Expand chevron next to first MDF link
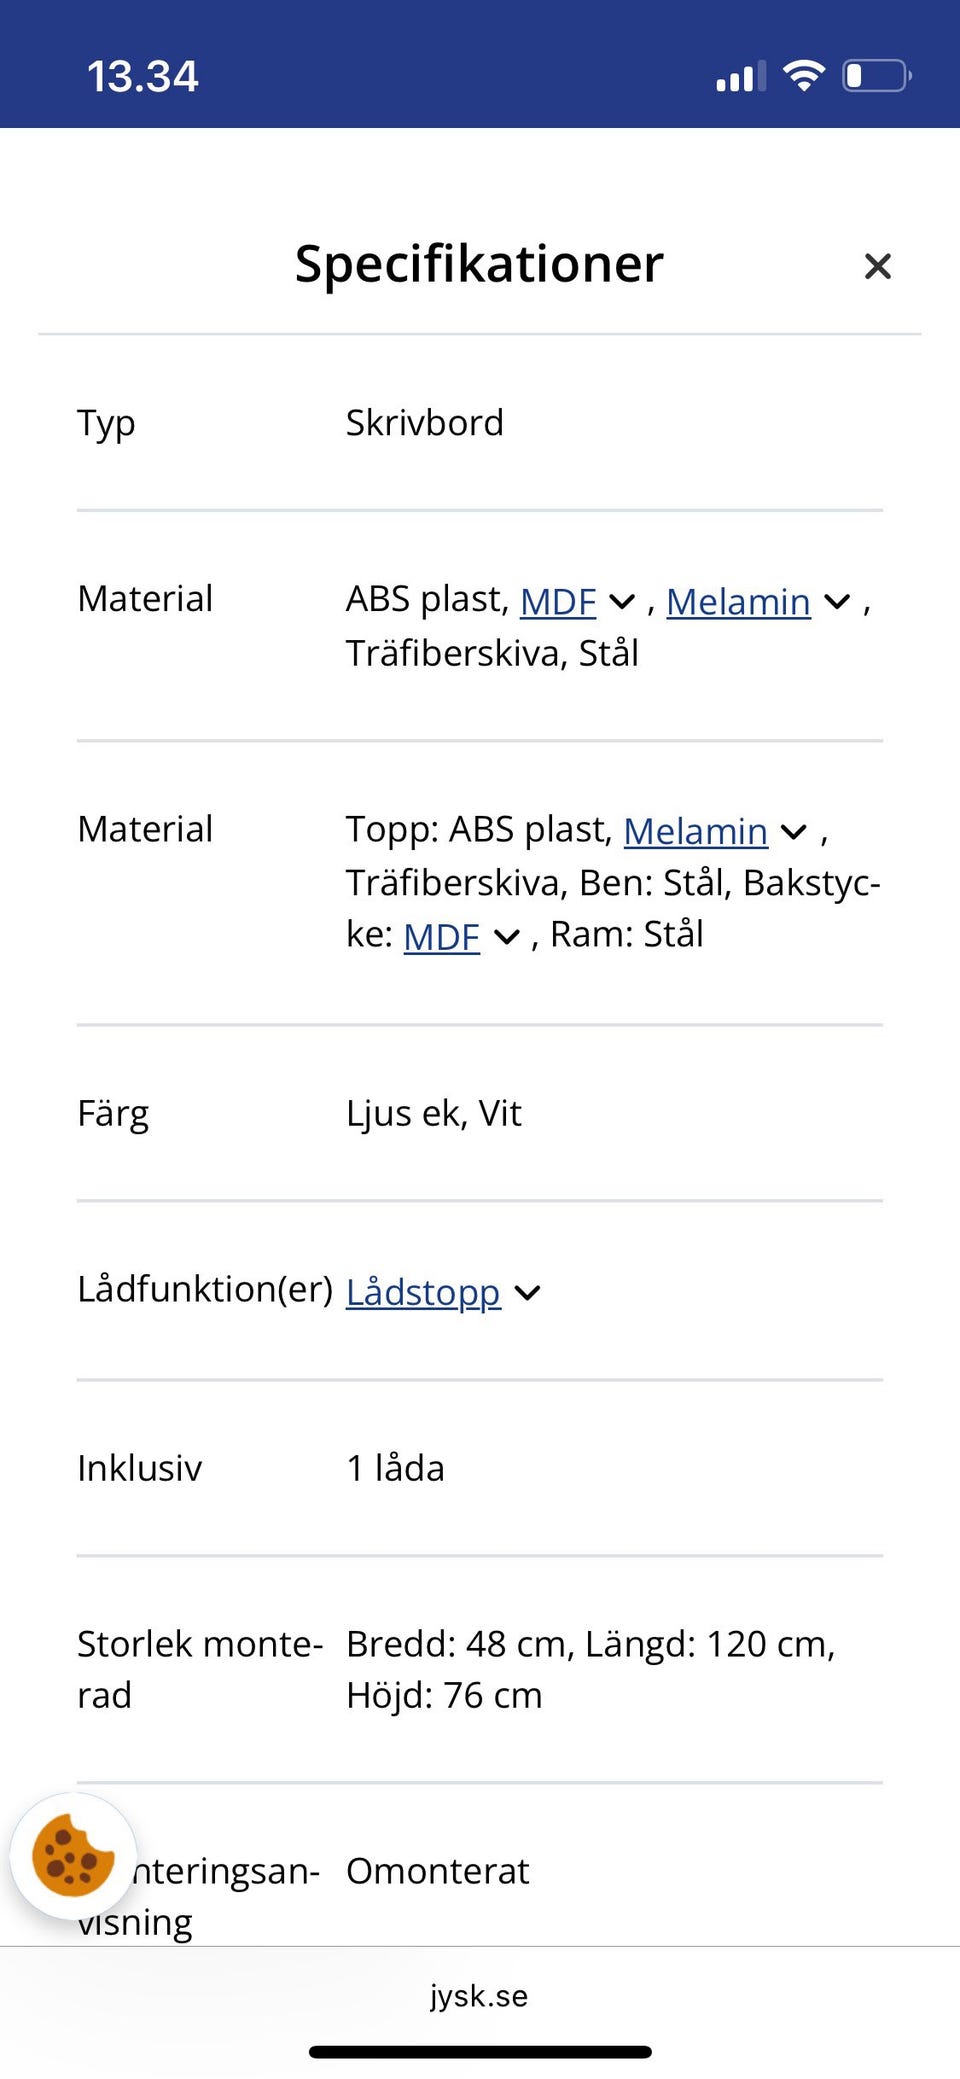The height and width of the screenshot is (2079, 960). (x=622, y=602)
